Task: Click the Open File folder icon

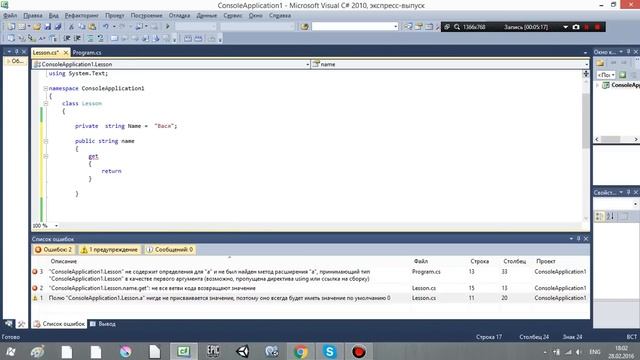Action: (37, 27)
